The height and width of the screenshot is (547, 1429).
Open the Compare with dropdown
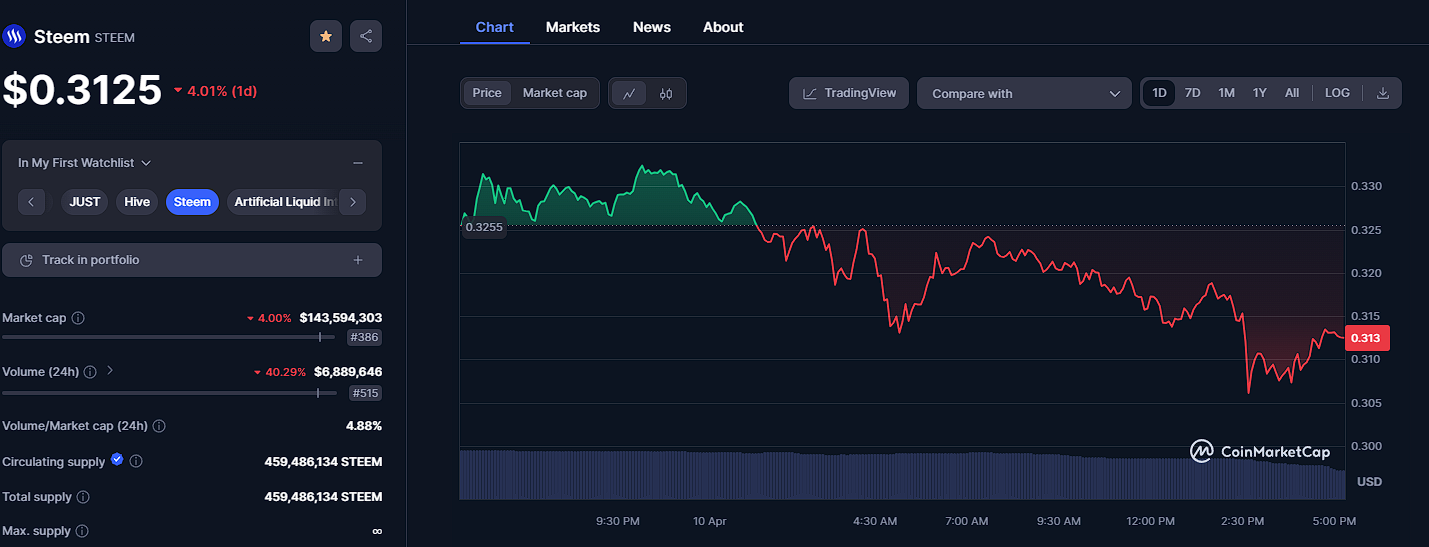pyautogui.click(x=1024, y=93)
